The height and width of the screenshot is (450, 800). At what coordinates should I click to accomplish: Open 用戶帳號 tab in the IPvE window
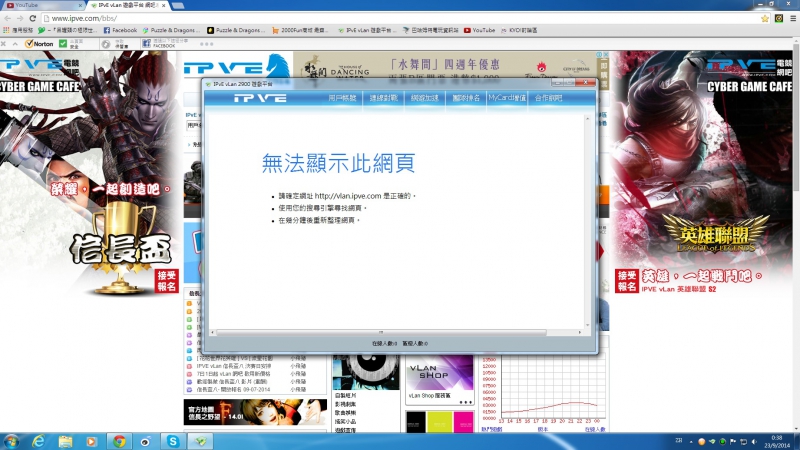point(342,98)
